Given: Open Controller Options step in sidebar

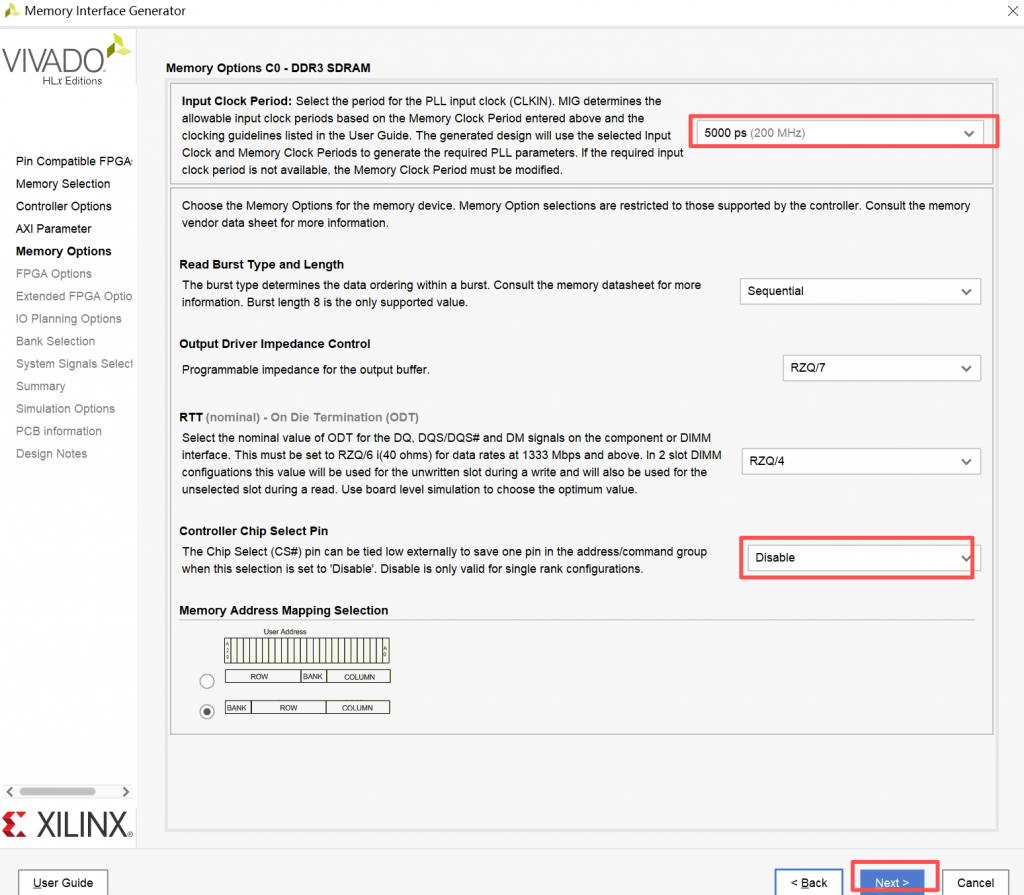Looking at the screenshot, I should (64, 206).
